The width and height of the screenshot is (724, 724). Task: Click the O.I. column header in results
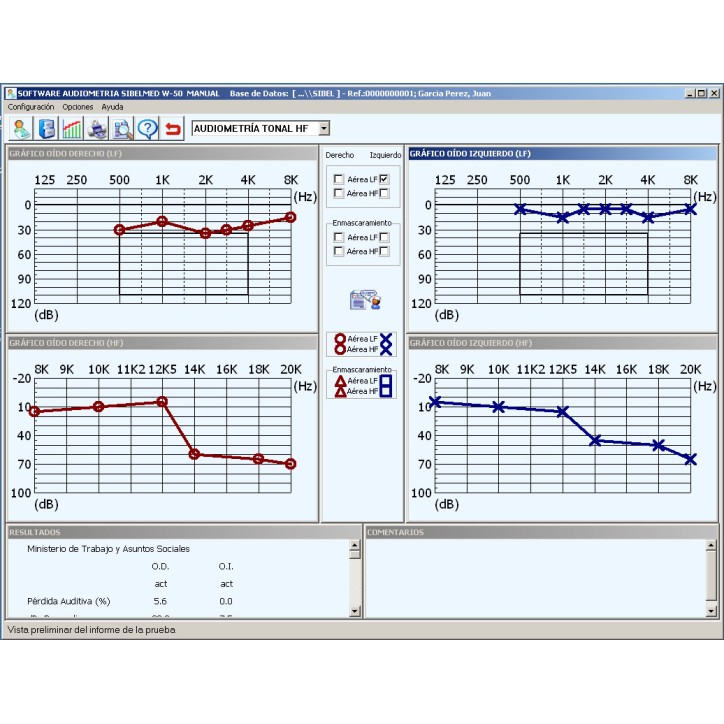(226, 566)
